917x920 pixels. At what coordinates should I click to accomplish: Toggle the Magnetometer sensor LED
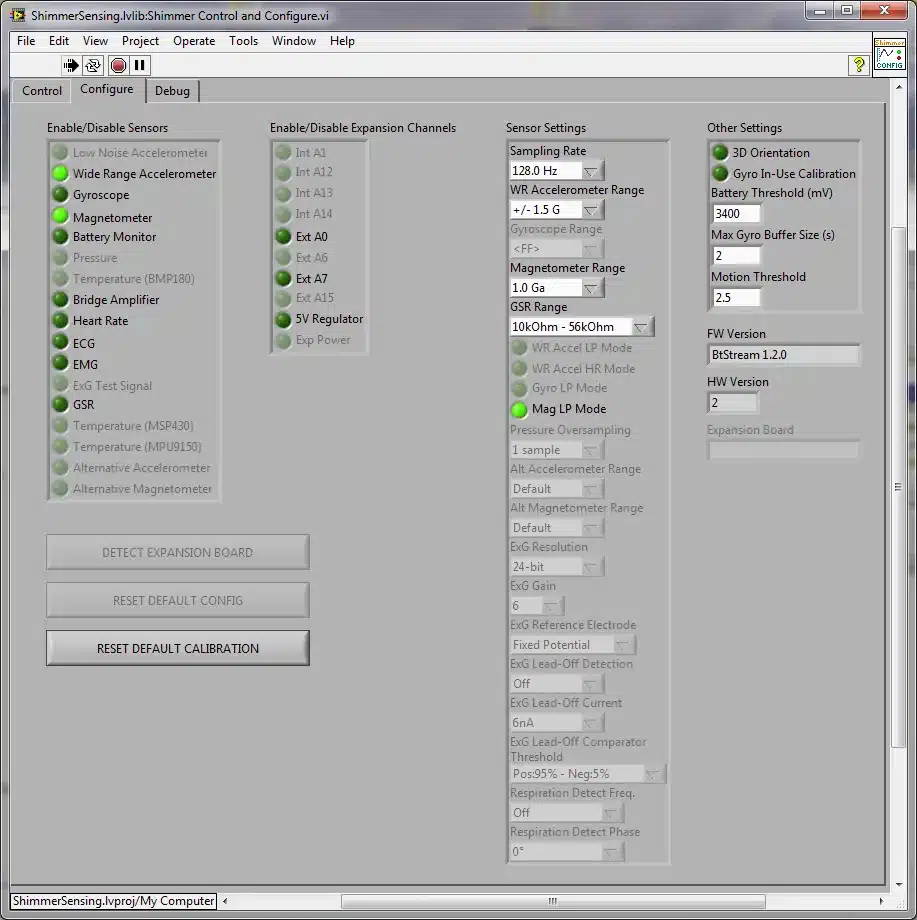click(x=60, y=217)
